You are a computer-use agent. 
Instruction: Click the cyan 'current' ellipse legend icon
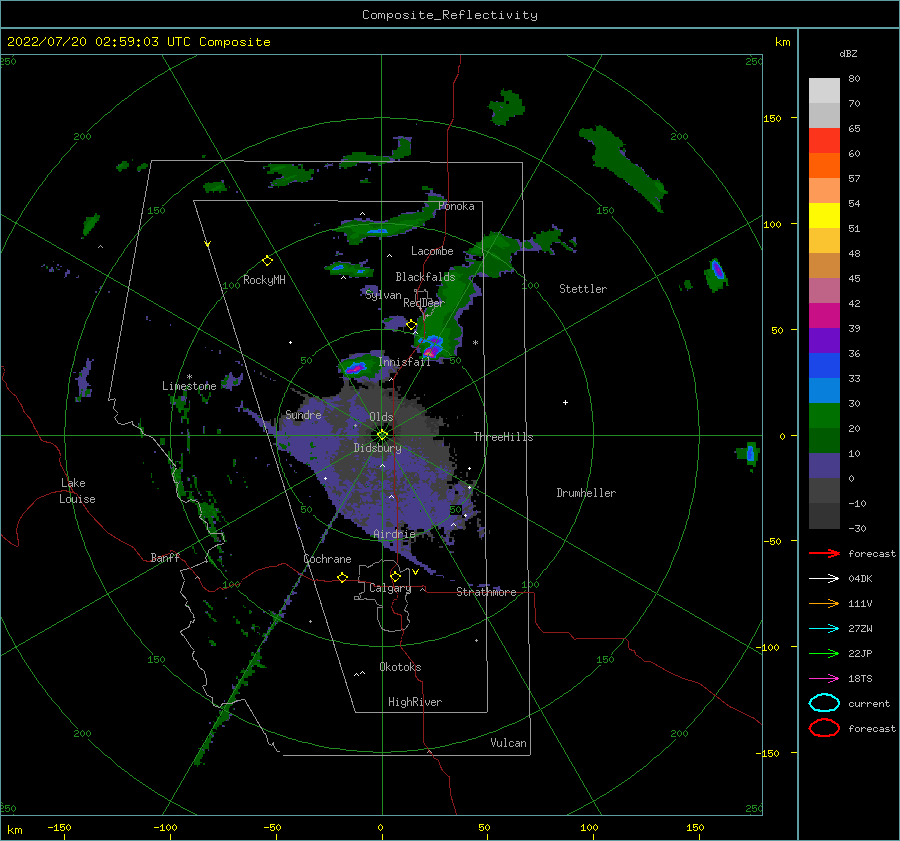coord(824,703)
